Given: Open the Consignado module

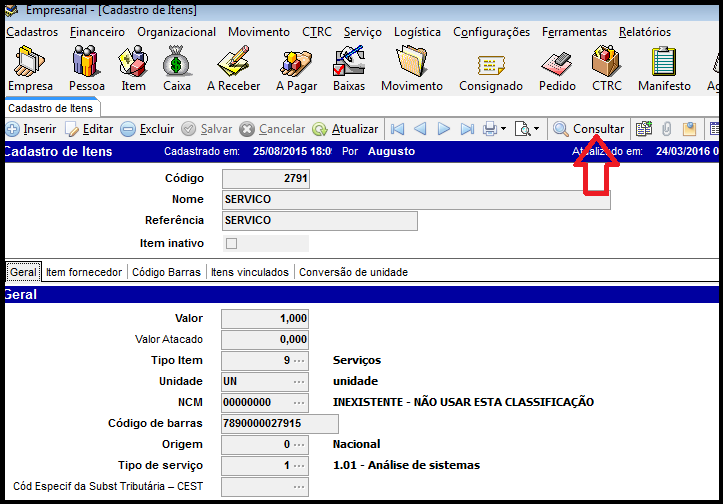Looking at the screenshot, I should [490, 66].
